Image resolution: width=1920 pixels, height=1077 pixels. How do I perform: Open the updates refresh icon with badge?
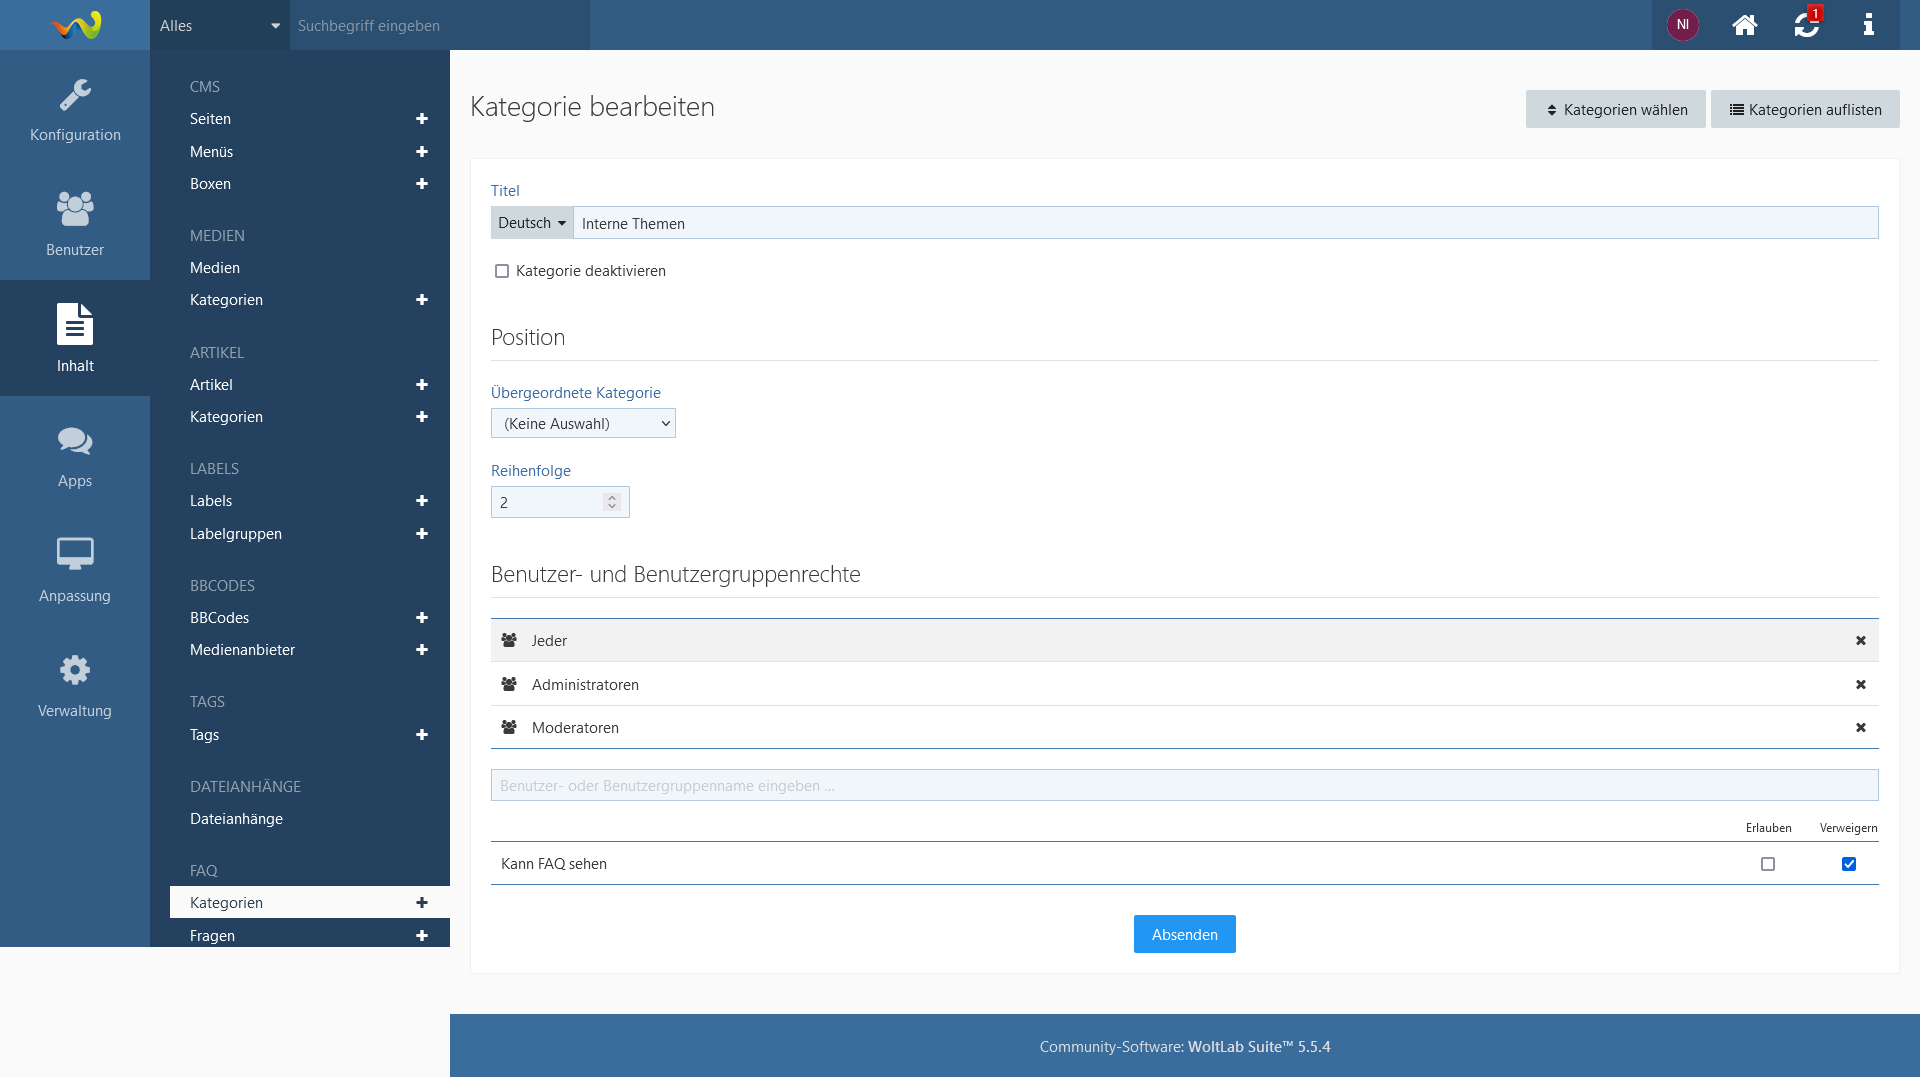coord(1806,25)
